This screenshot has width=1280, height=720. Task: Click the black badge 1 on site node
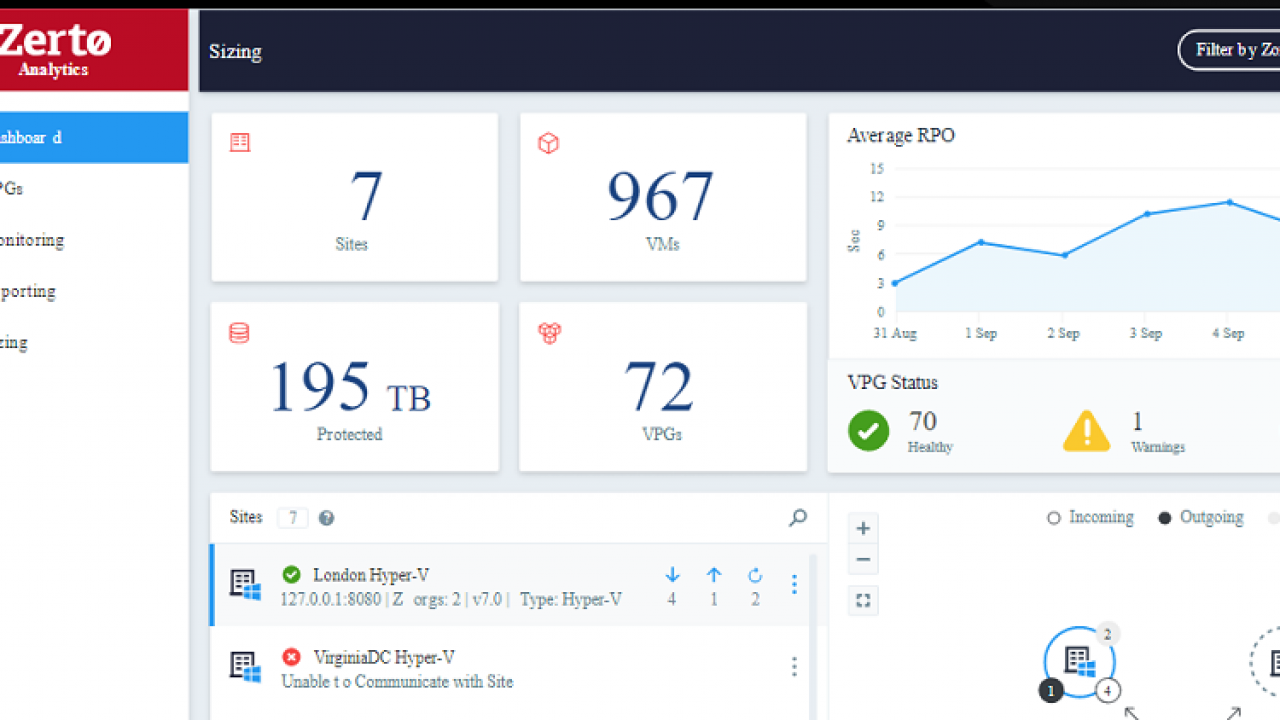[1051, 690]
